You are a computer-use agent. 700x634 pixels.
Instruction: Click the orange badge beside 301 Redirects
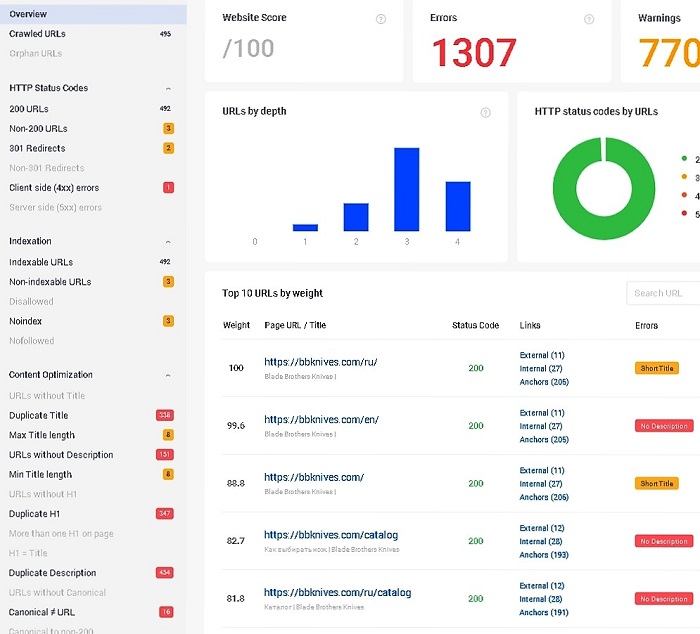coord(168,148)
